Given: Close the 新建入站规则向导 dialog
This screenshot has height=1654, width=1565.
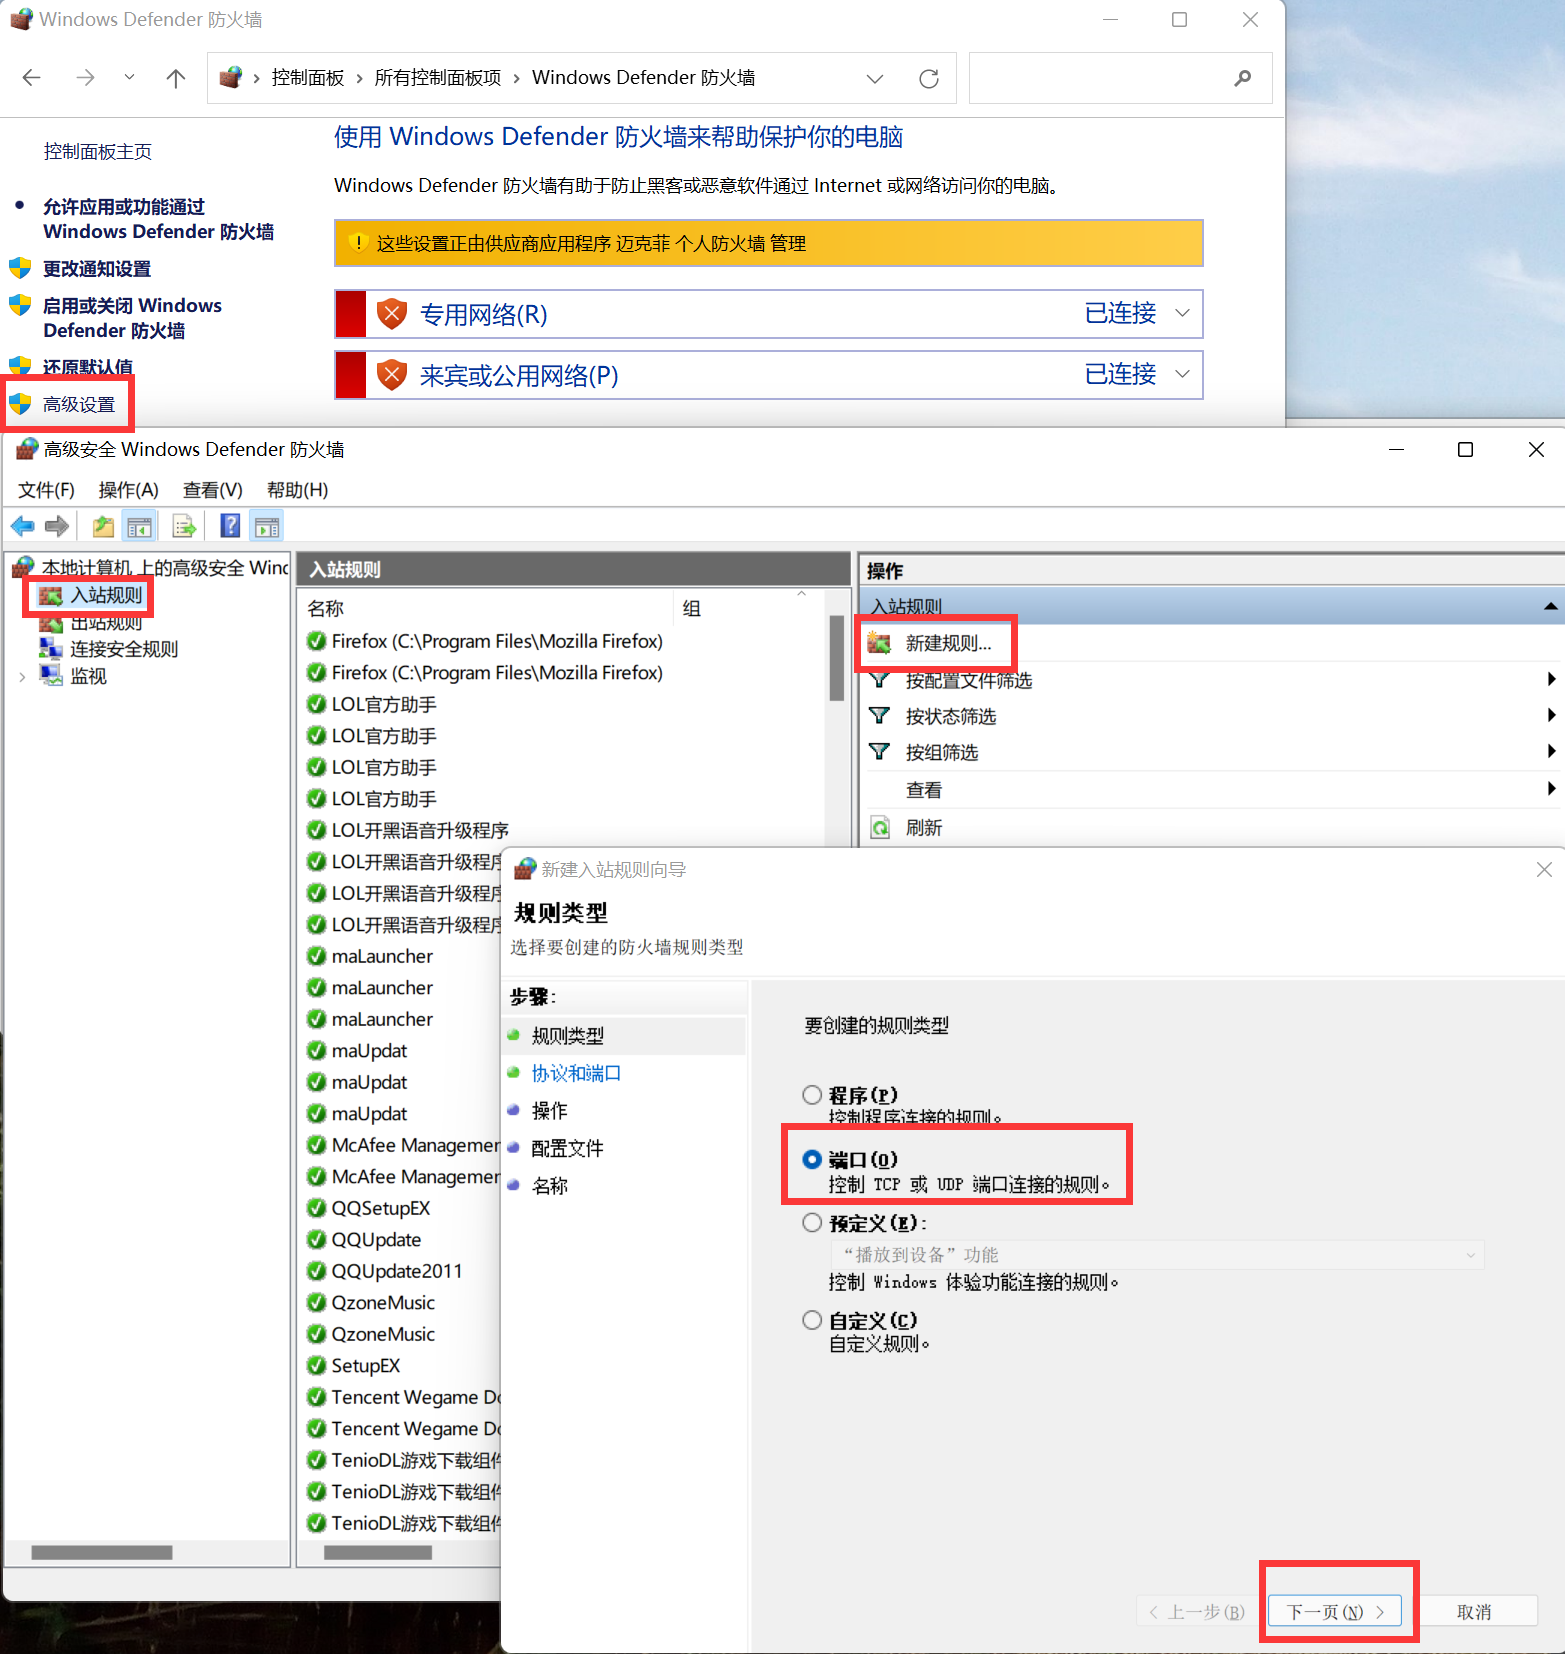Looking at the screenshot, I should 1544,870.
